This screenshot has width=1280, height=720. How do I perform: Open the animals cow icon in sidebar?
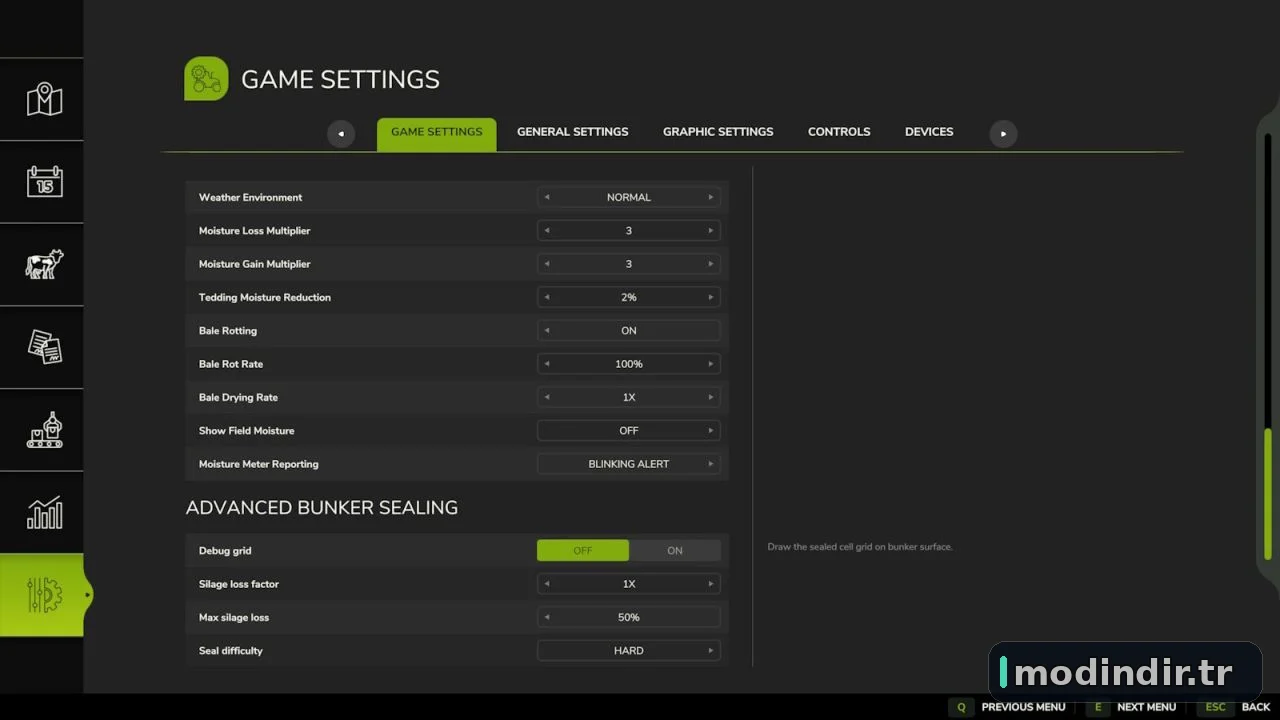pos(44,265)
